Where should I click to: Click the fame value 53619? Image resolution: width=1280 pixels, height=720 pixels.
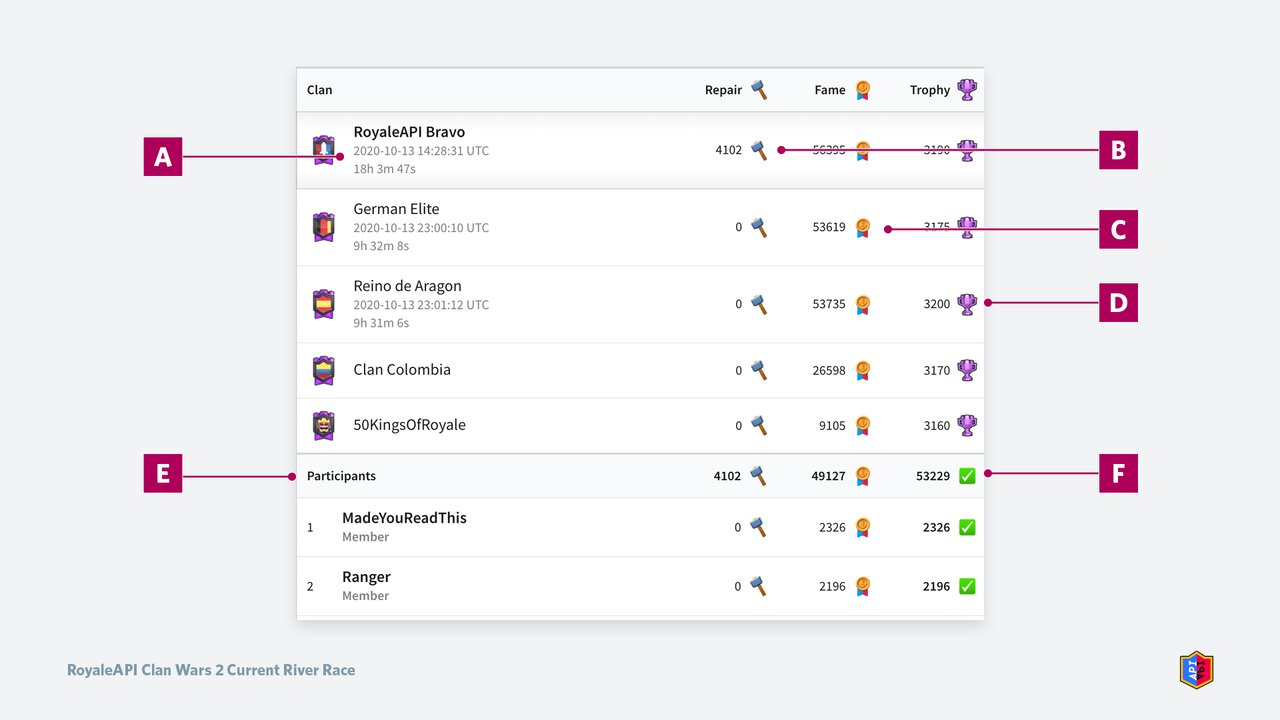829,227
